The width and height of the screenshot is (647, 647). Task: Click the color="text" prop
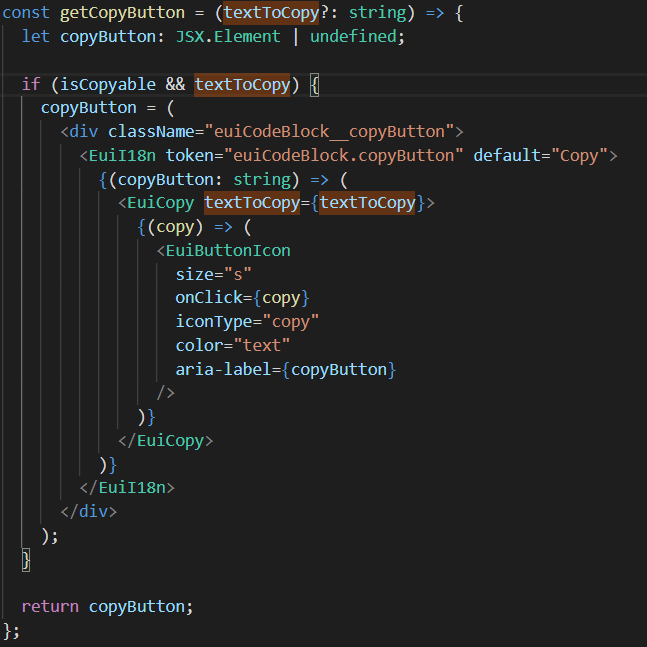[x=233, y=345]
